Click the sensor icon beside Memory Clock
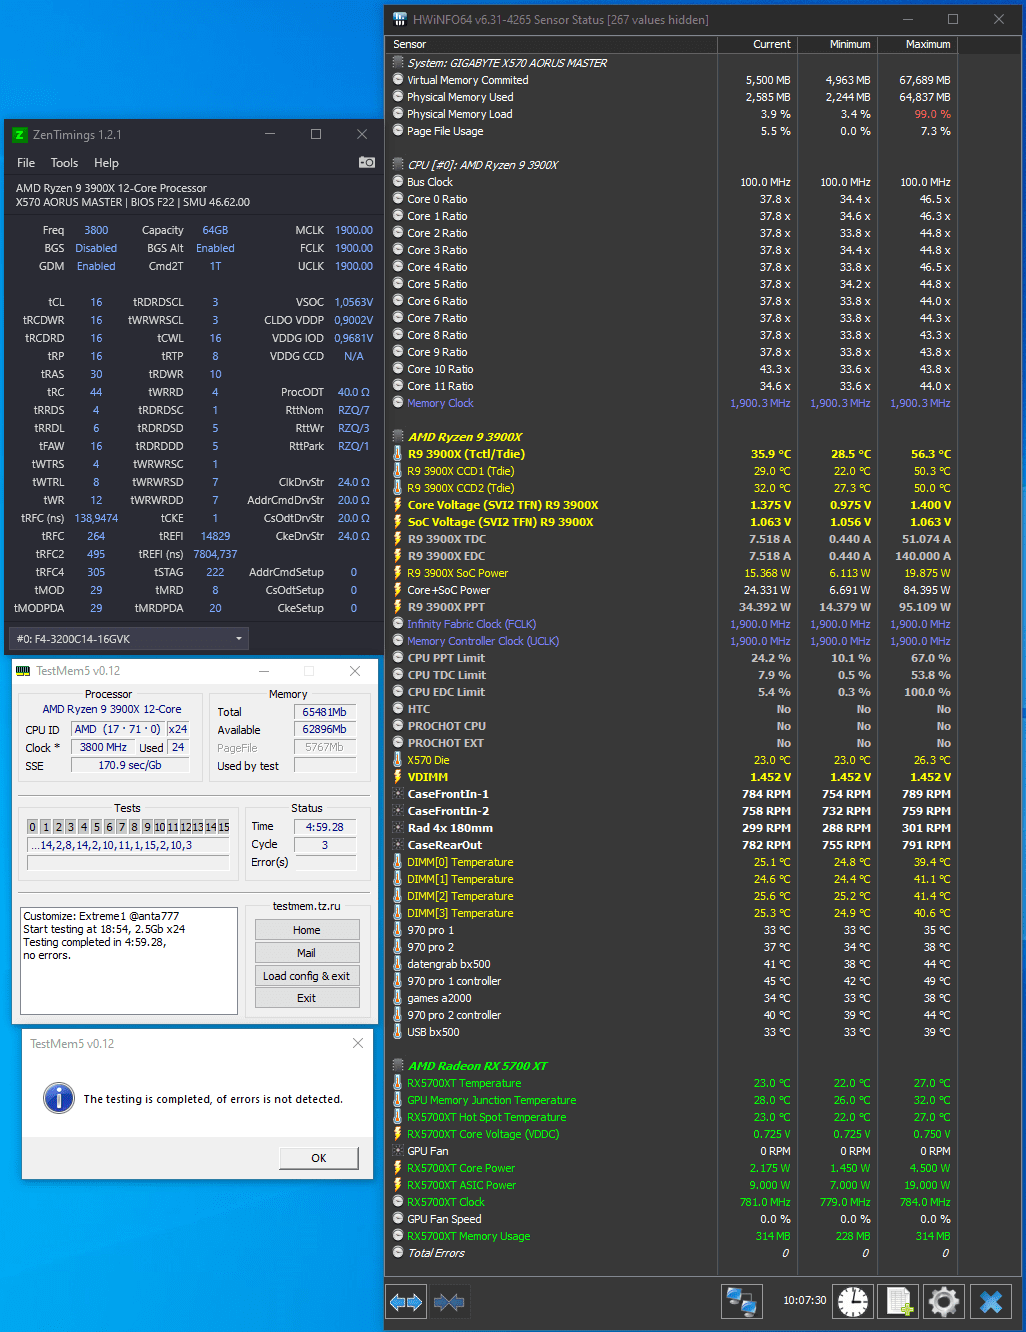 398,403
